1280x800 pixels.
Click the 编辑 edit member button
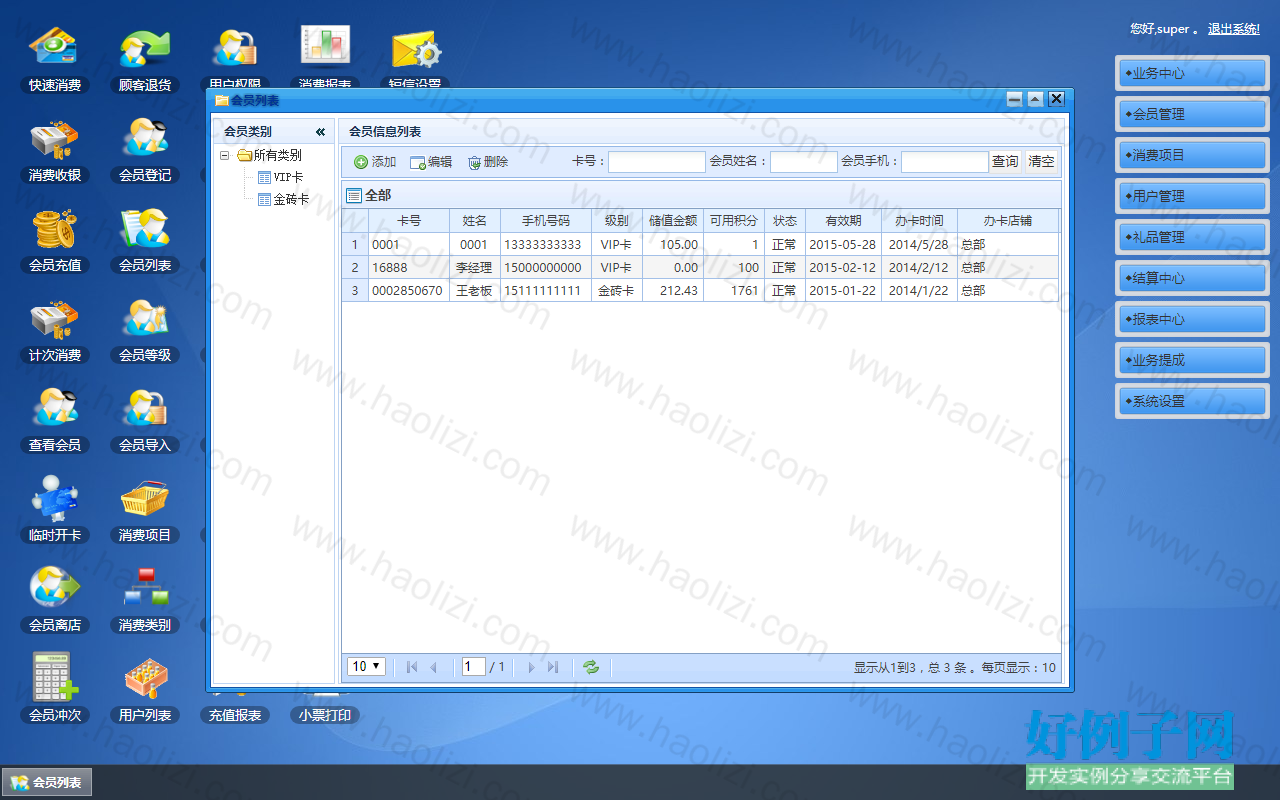[431, 162]
